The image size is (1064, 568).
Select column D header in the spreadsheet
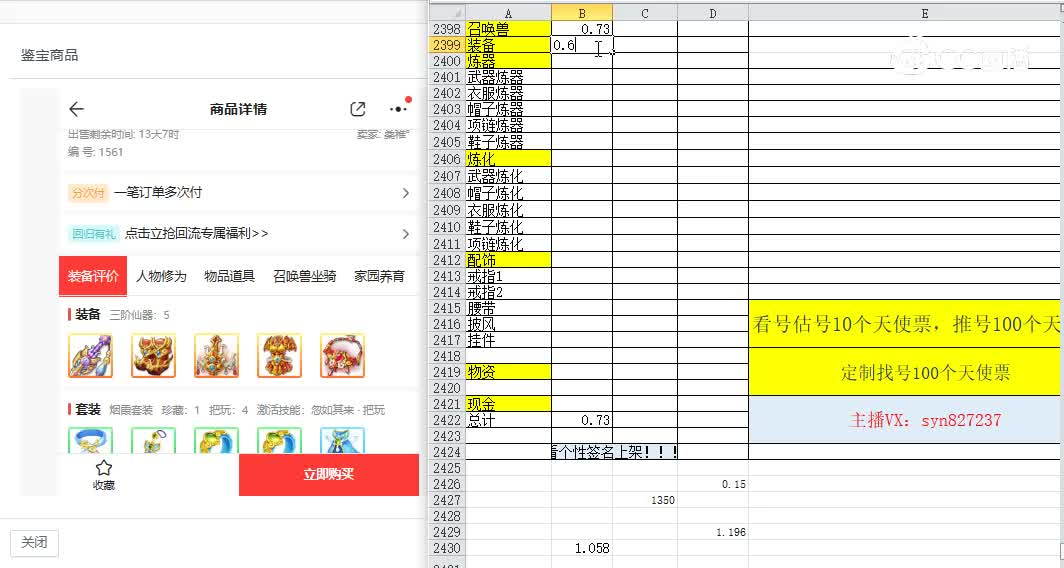[713, 13]
